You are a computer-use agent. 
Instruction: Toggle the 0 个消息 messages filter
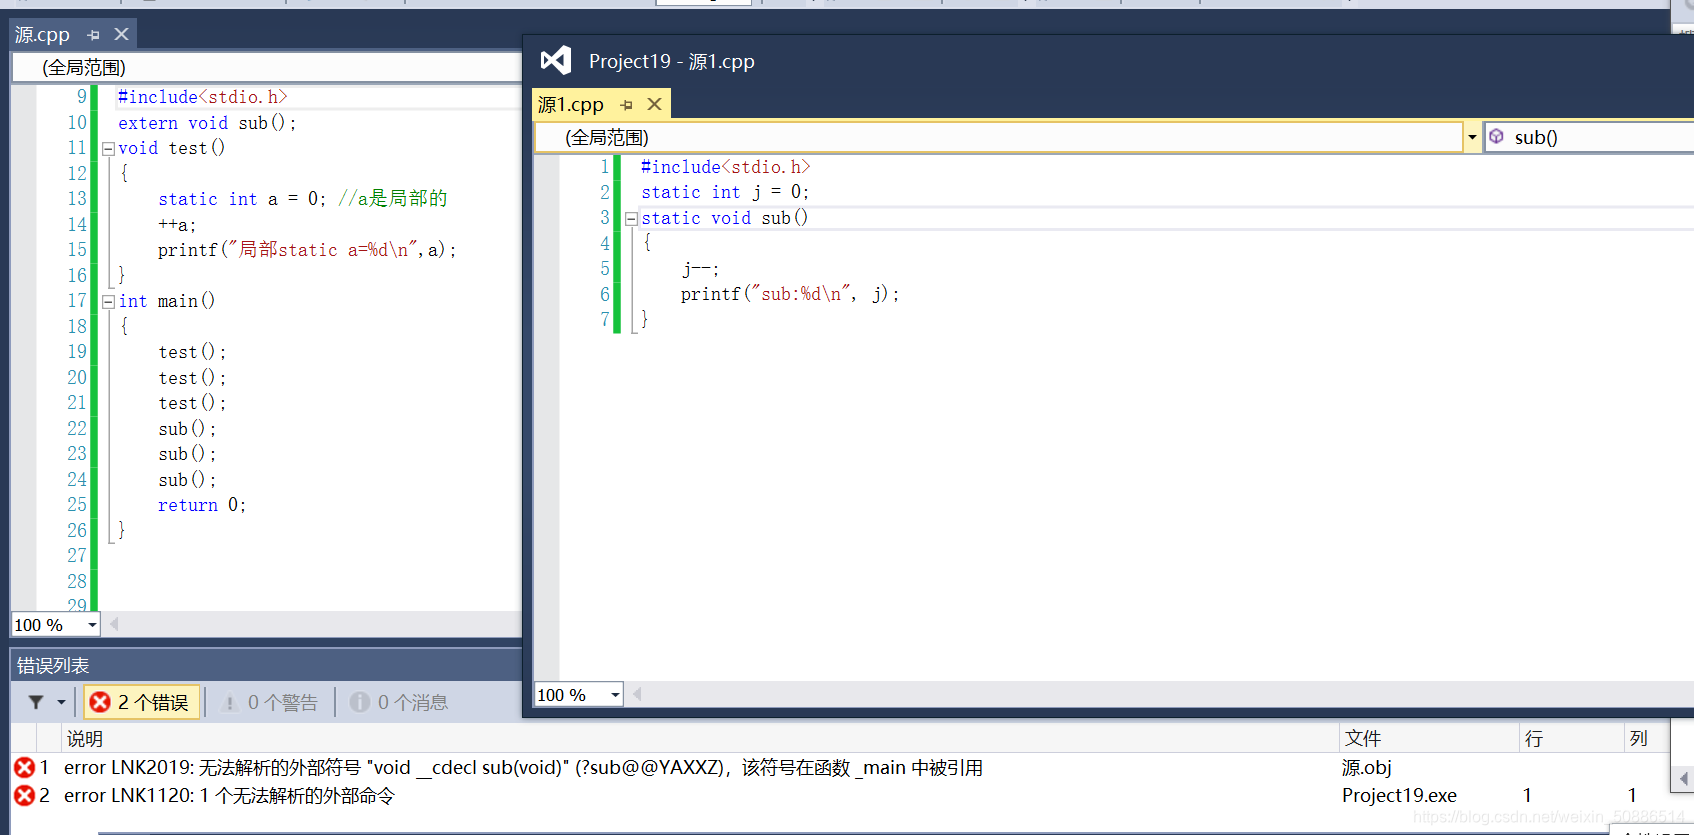pos(399,703)
